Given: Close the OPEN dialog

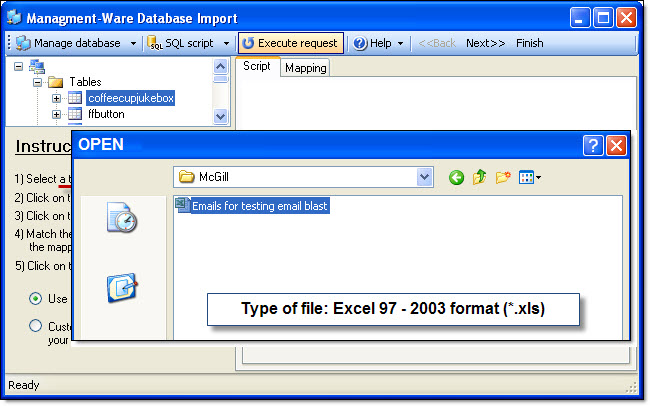Looking at the screenshot, I should [x=616, y=146].
